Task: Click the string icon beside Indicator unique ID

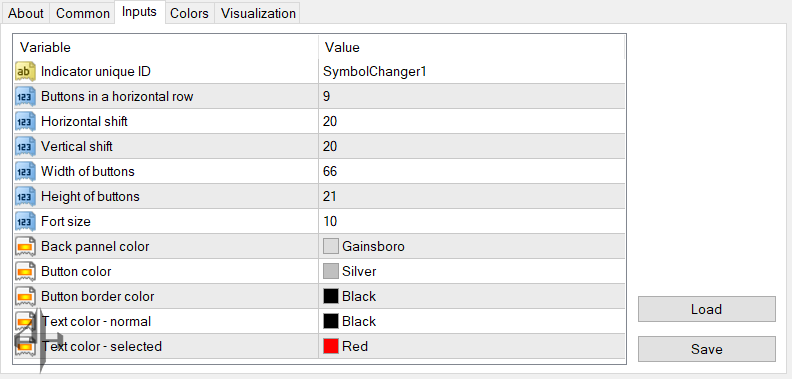Action: pos(25,72)
